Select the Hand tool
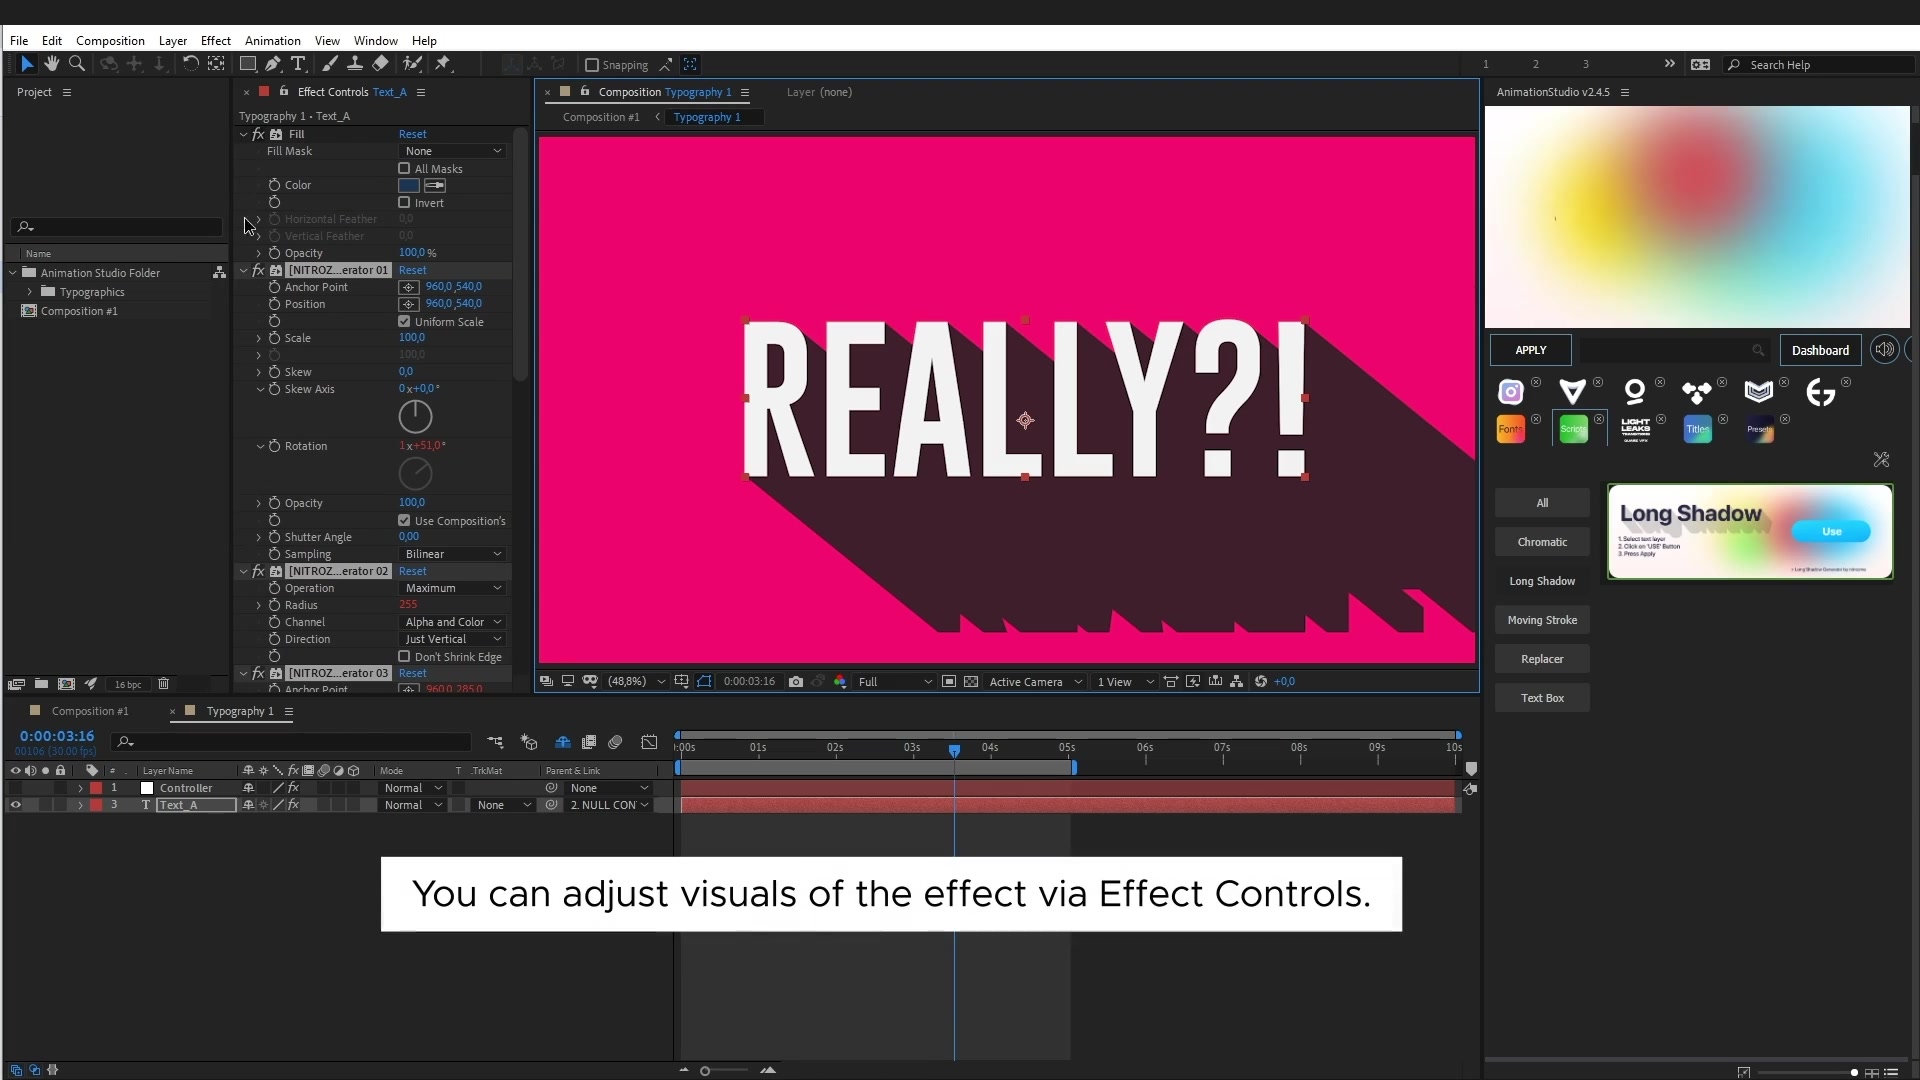1920x1080 pixels. (51, 64)
